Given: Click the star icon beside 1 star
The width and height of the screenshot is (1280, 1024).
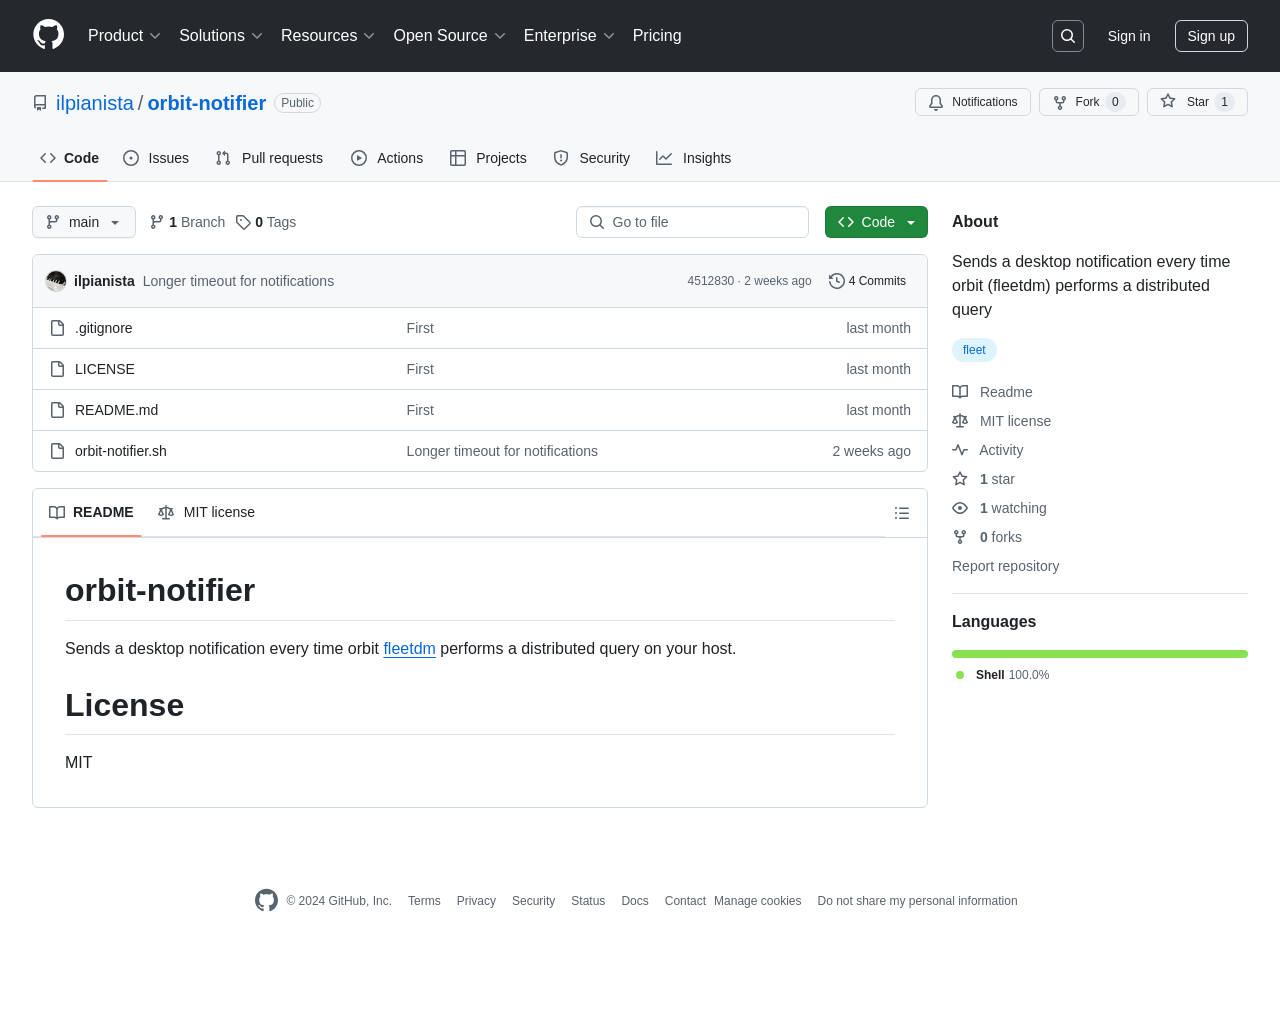Looking at the screenshot, I should [x=960, y=479].
